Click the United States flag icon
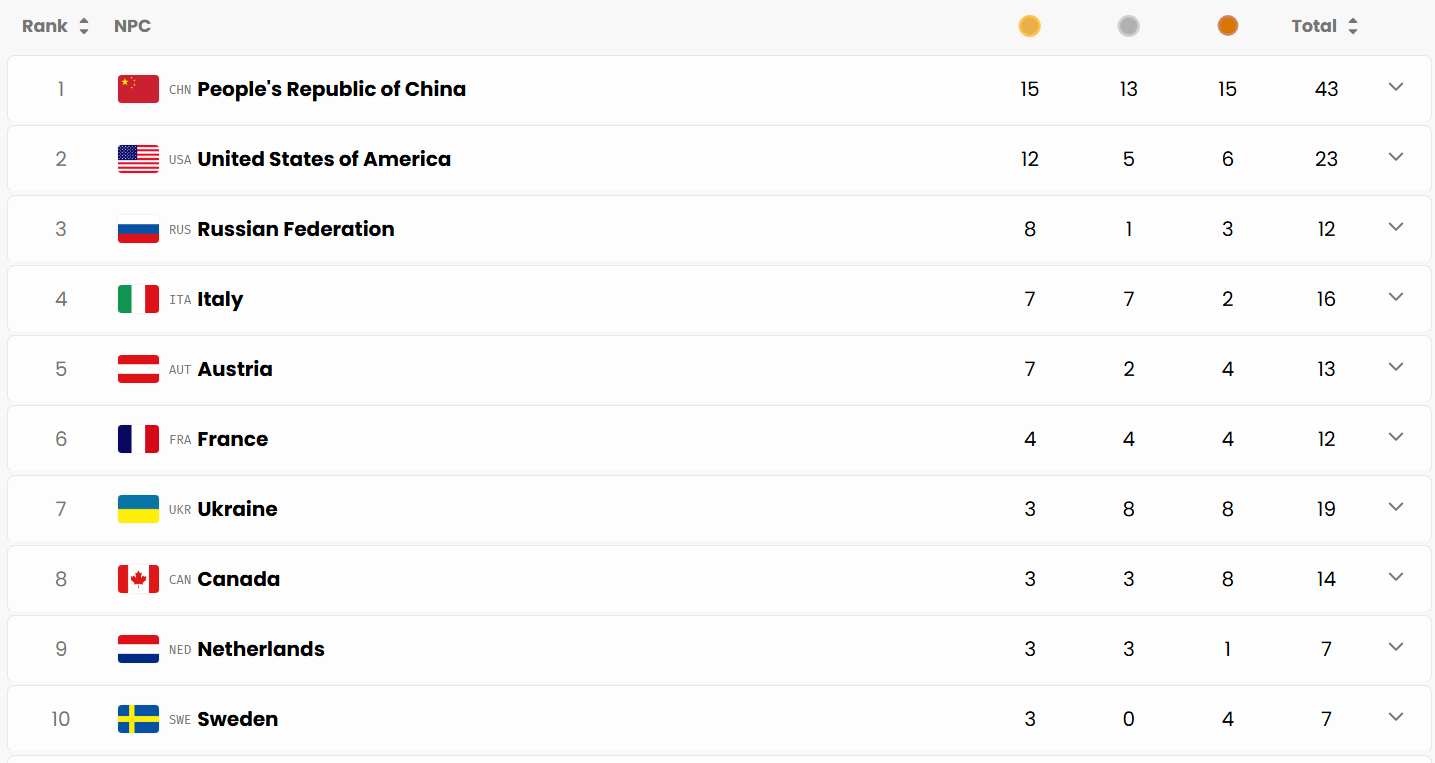This screenshot has height=763, width=1435. [x=138, y=159]
